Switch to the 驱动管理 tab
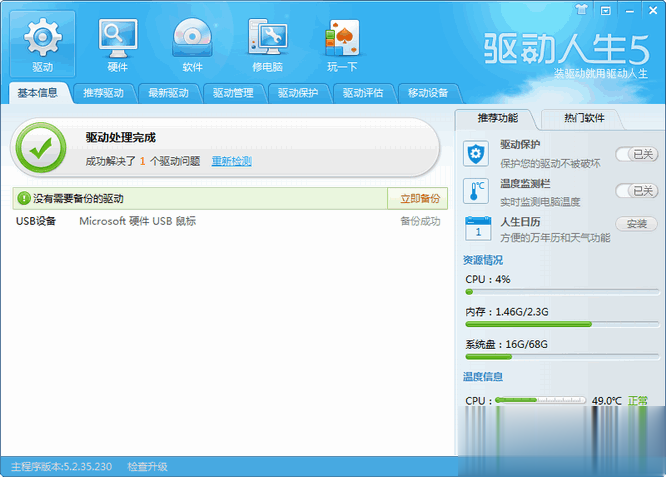Image resolution: width=666 pixels, height=477 pixels. [234, 93]
